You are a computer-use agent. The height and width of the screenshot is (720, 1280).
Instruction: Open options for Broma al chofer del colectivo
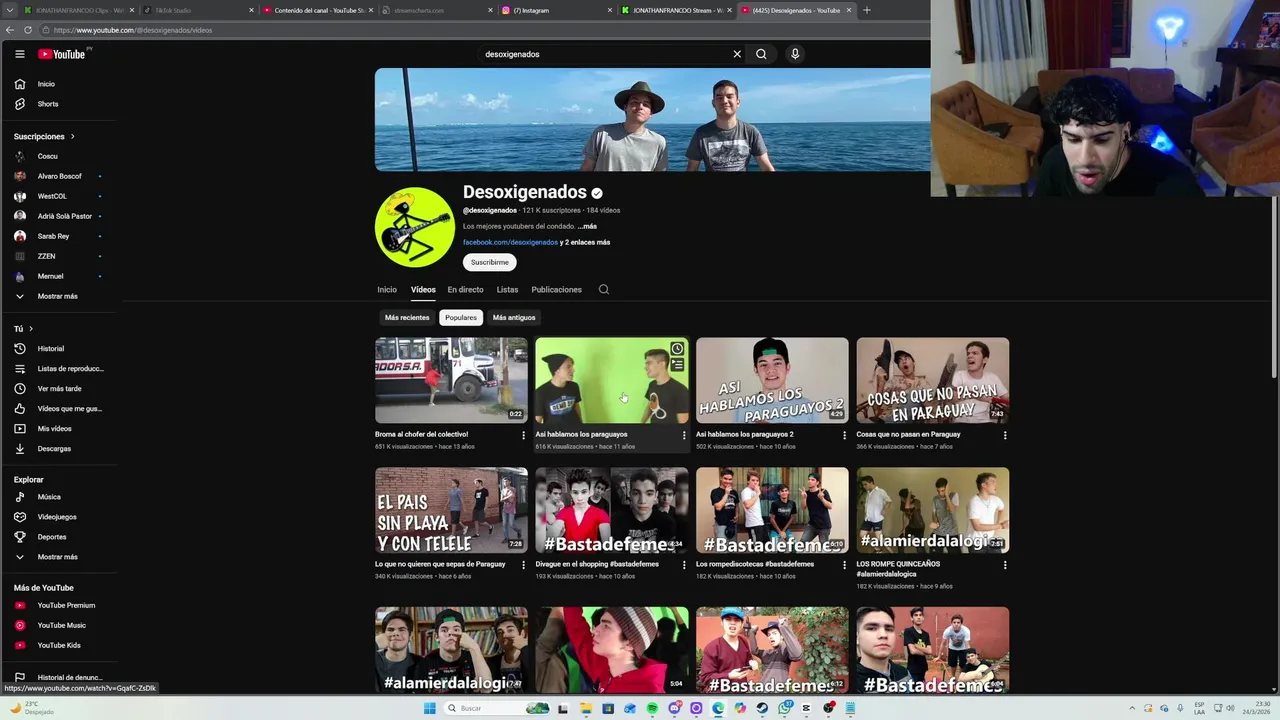pyautogui.click(x=523, y=435)
